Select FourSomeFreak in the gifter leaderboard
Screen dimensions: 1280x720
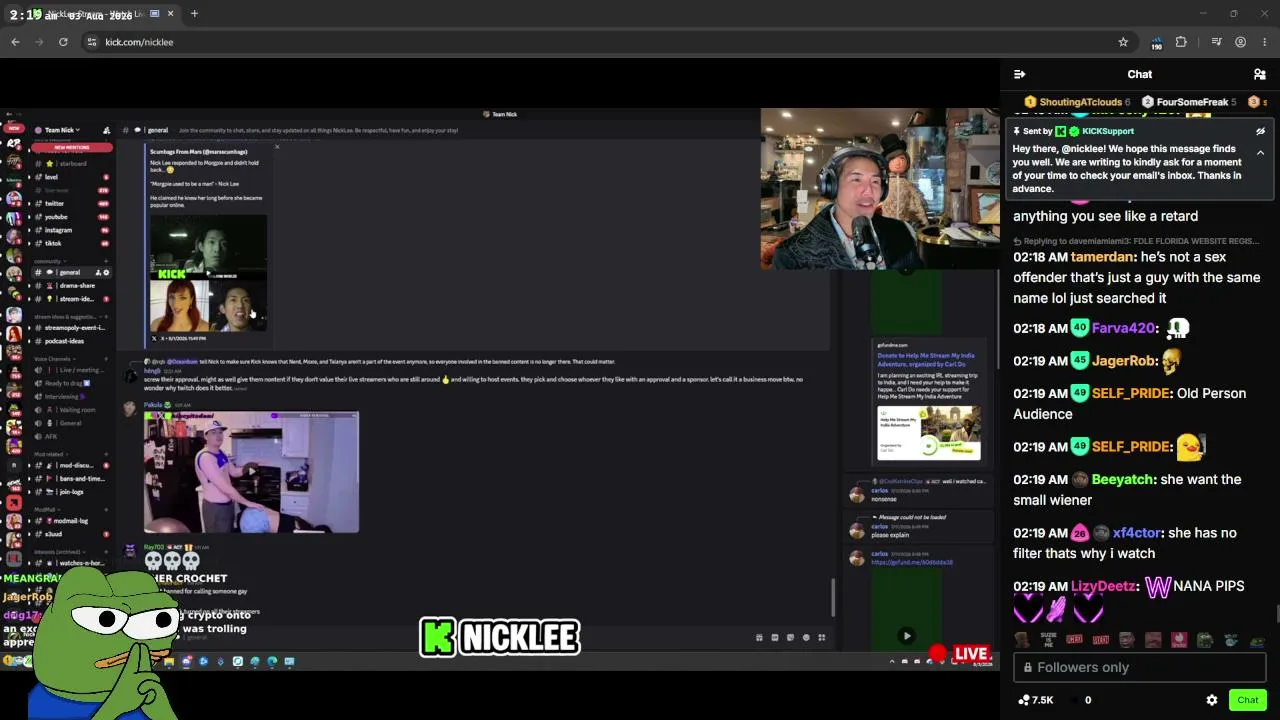[1189, 102]
